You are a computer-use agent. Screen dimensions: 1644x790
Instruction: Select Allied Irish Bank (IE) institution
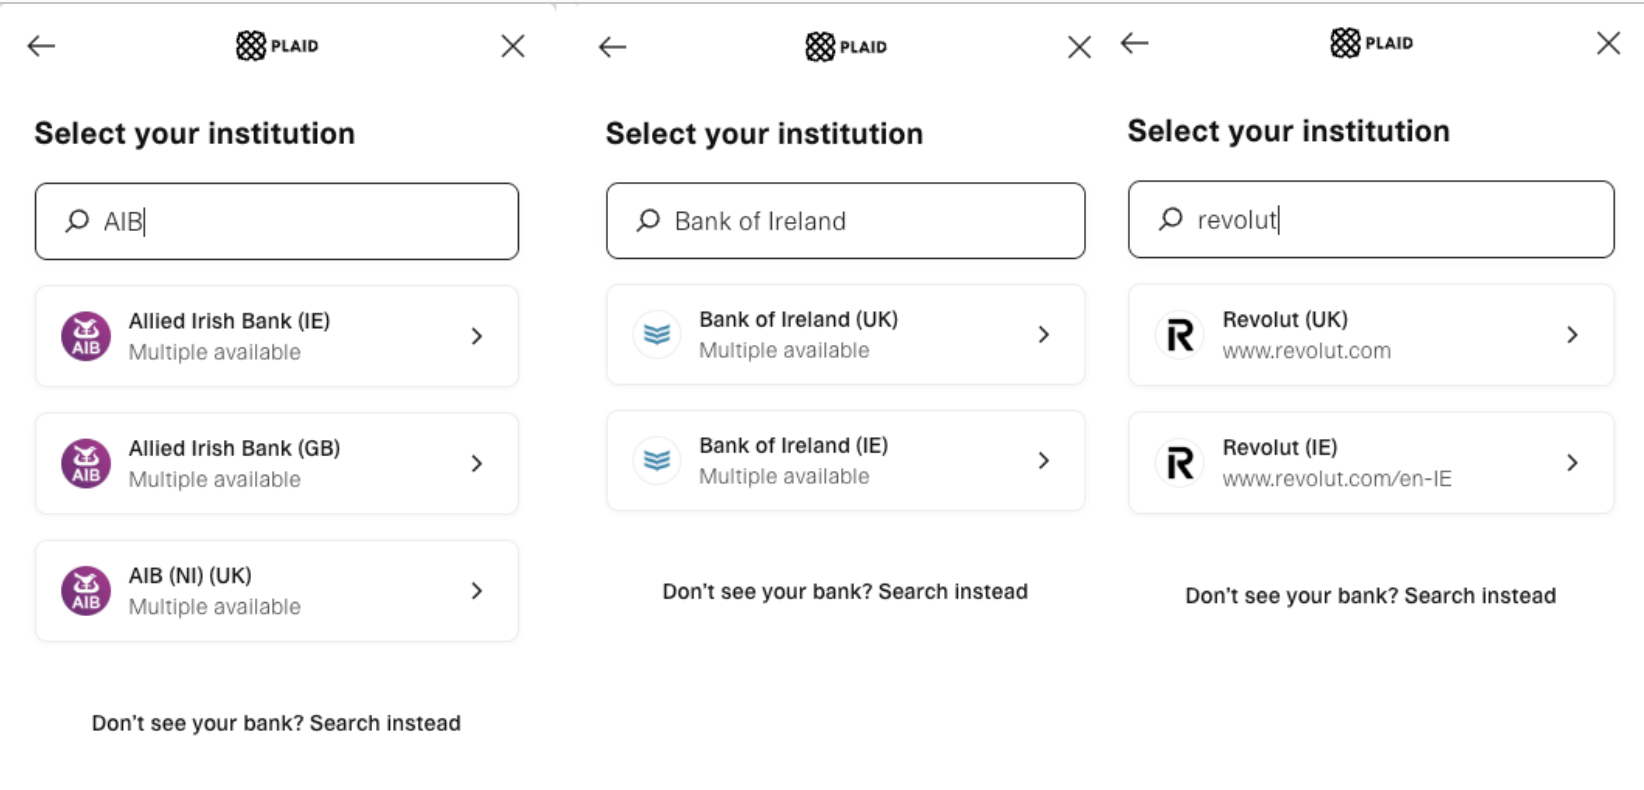click(277, 336)
